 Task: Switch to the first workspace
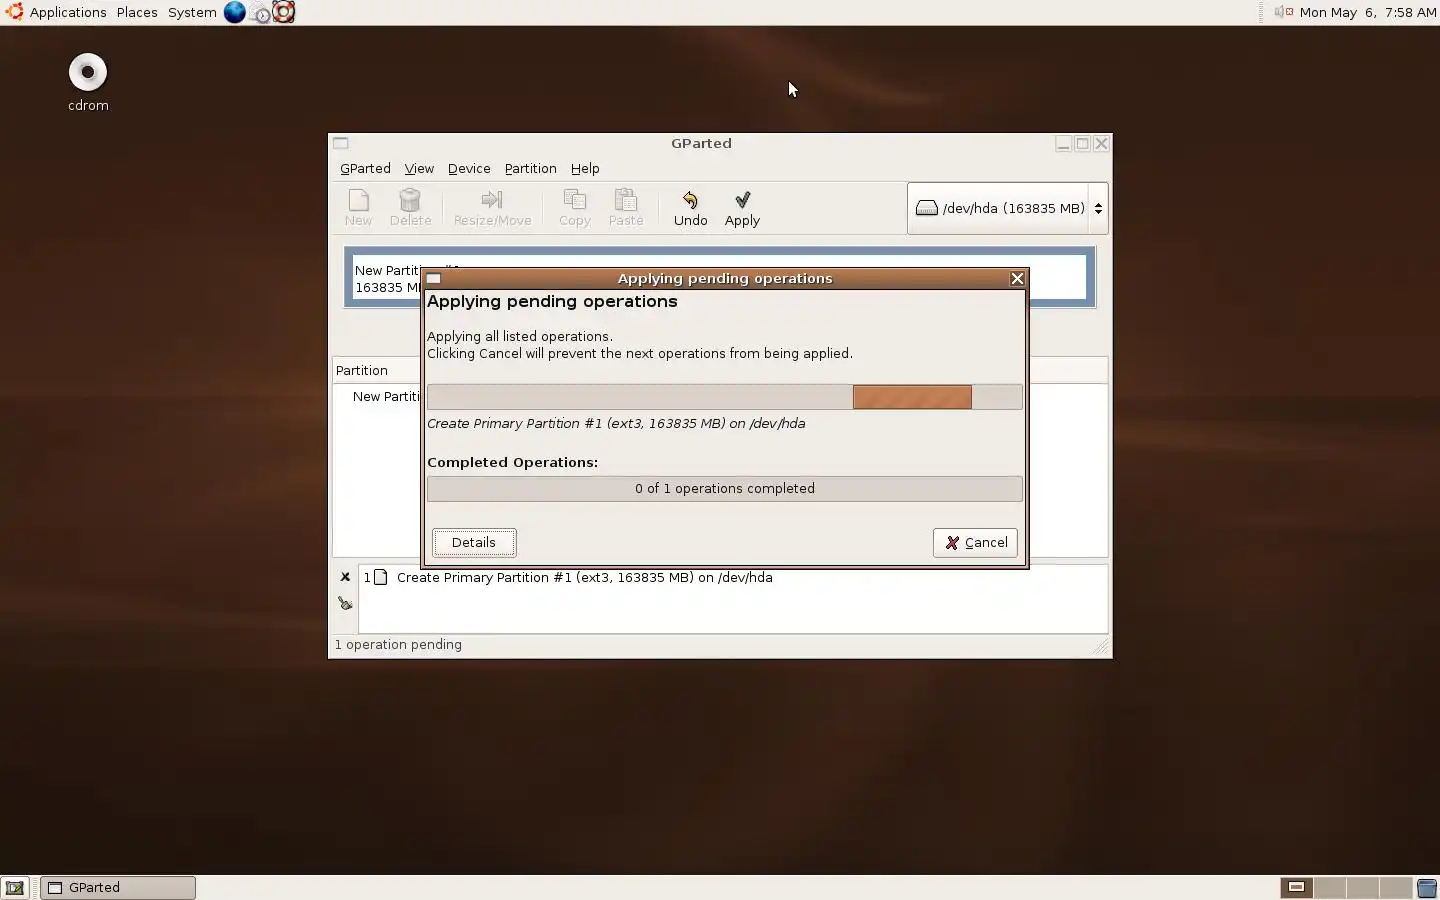click(x=1297, y=888)
